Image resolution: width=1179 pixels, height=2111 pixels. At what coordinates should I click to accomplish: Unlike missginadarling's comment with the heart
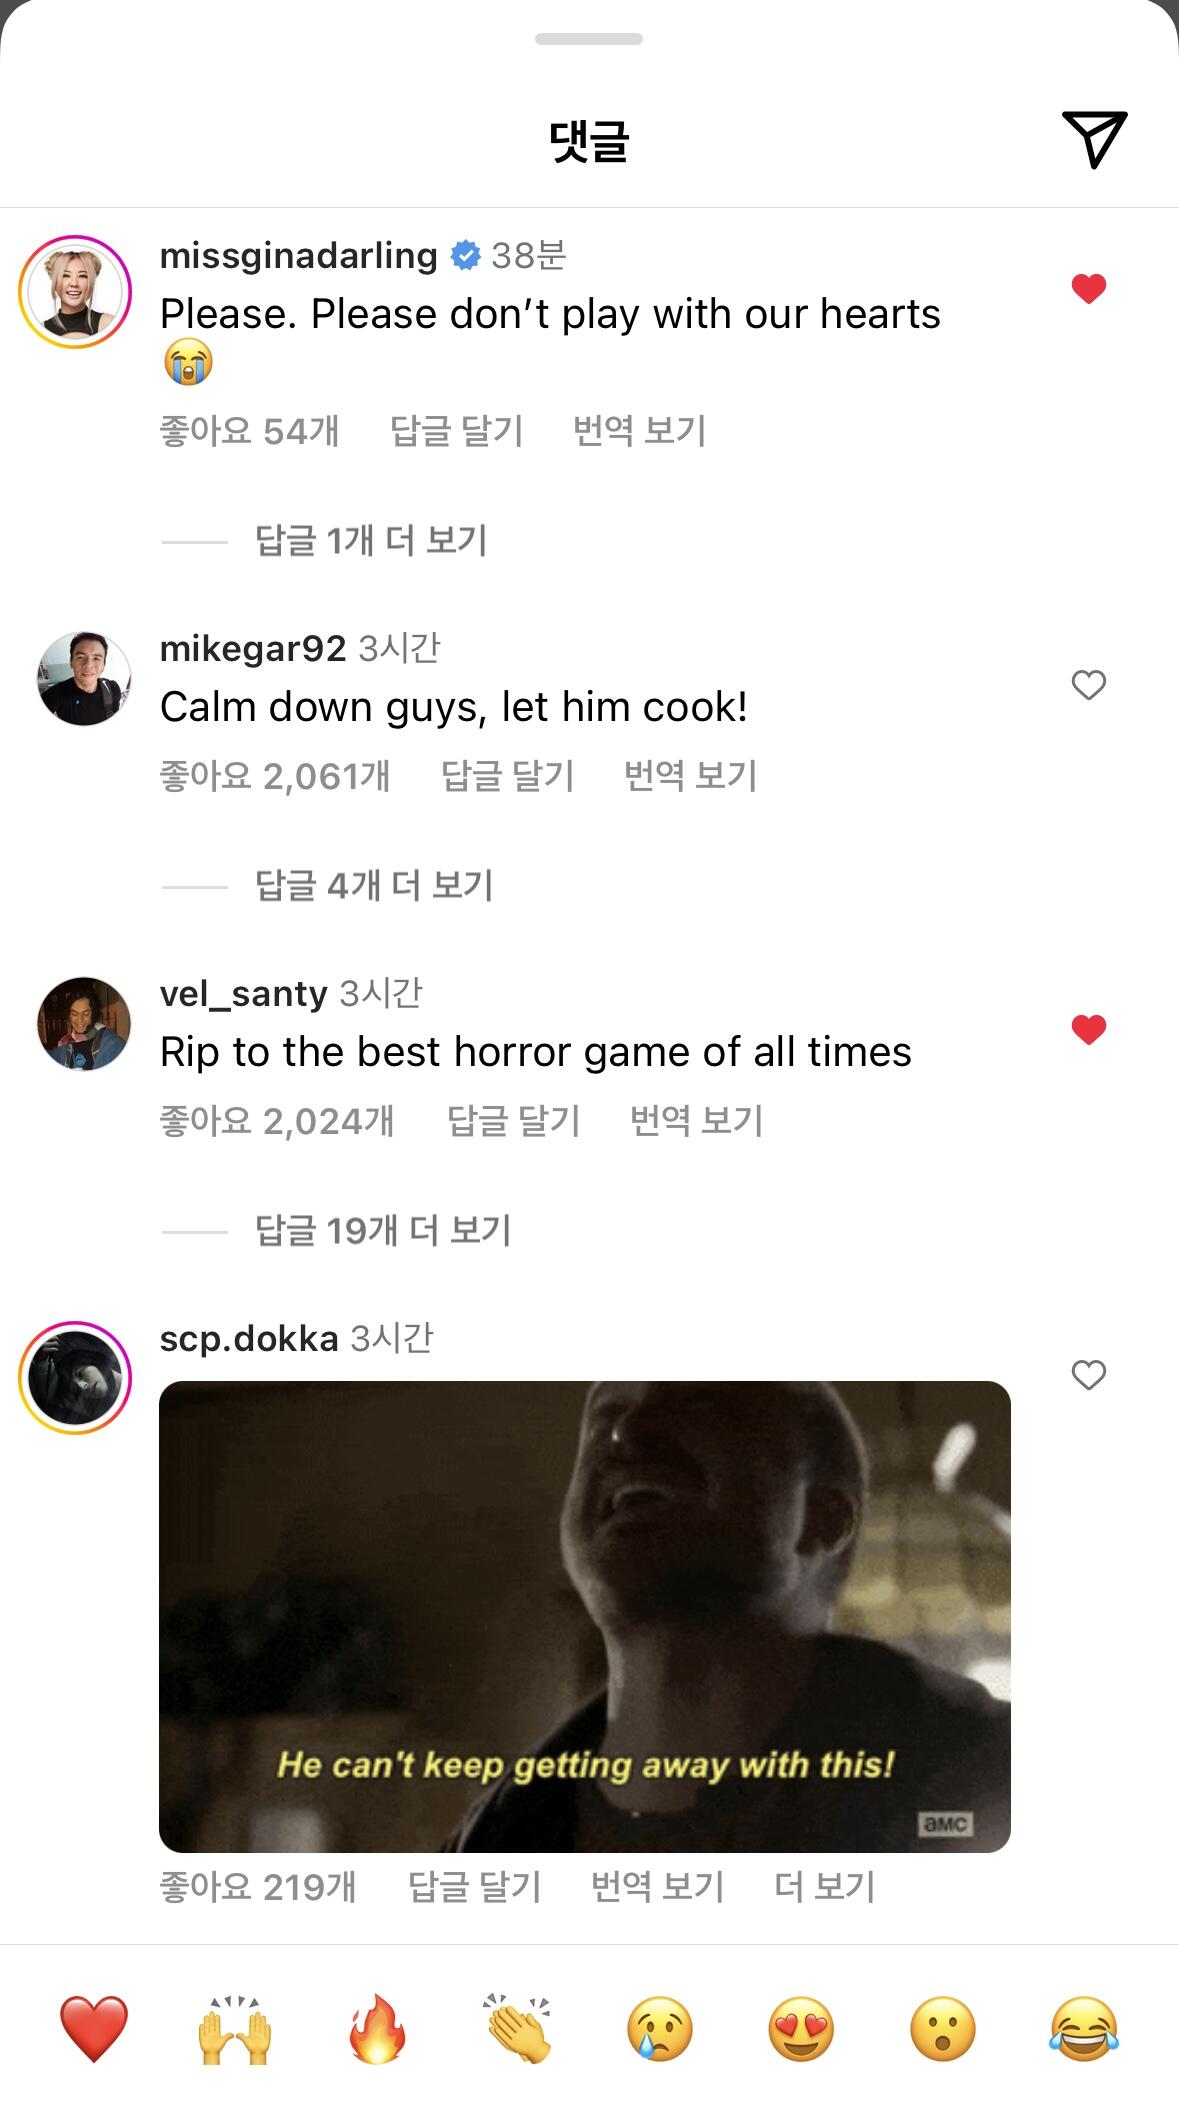coord(1089,288)
